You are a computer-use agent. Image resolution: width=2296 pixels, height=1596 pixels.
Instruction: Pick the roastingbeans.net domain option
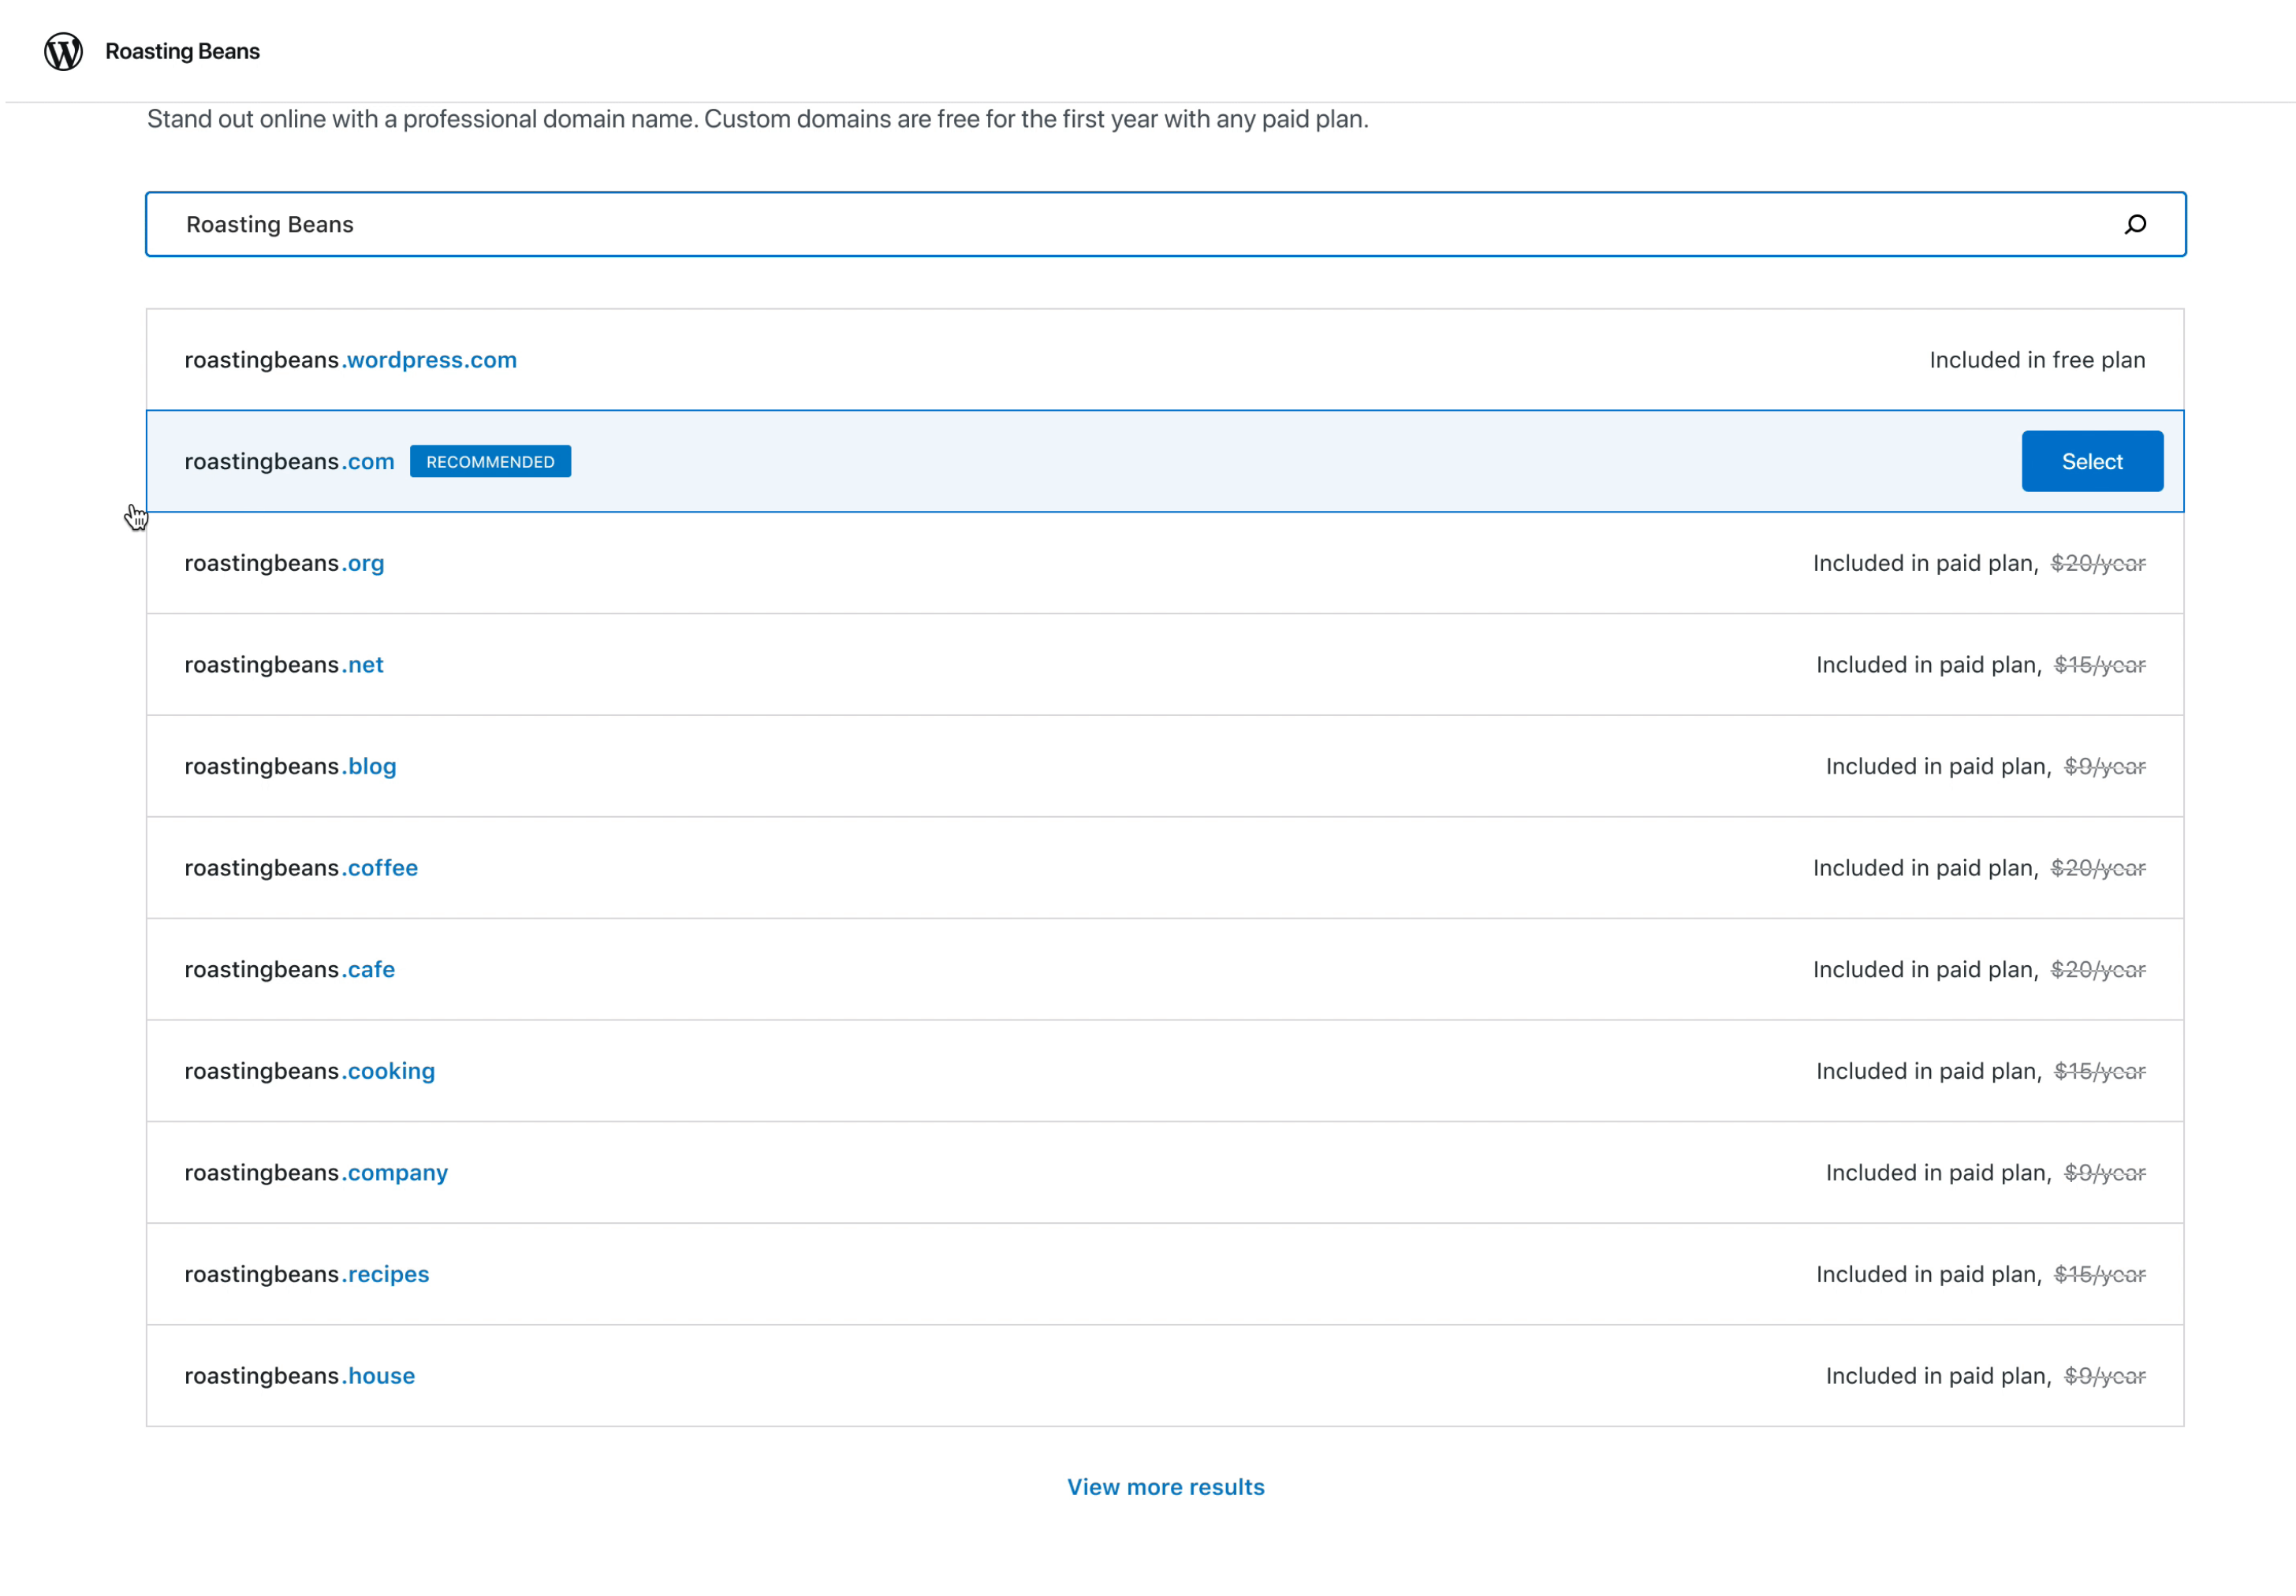pyautogui.click(x=284, y=665)
